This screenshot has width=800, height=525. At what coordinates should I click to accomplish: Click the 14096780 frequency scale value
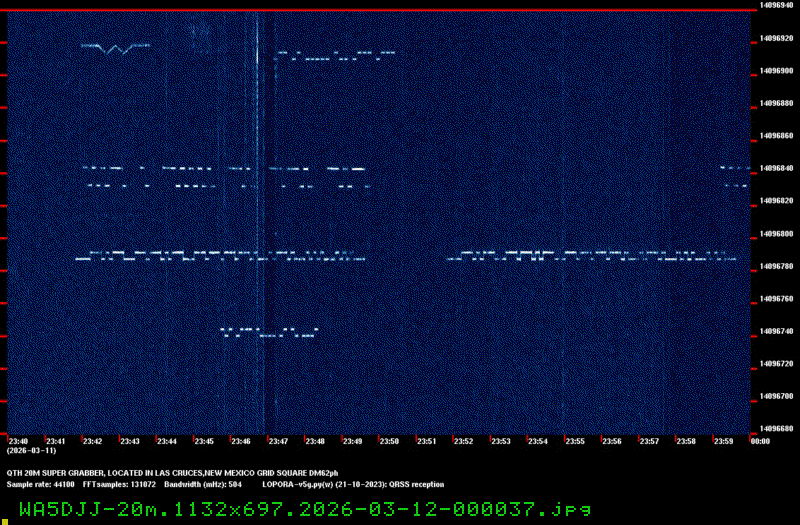pyautogui.click(x=777, y=266)
